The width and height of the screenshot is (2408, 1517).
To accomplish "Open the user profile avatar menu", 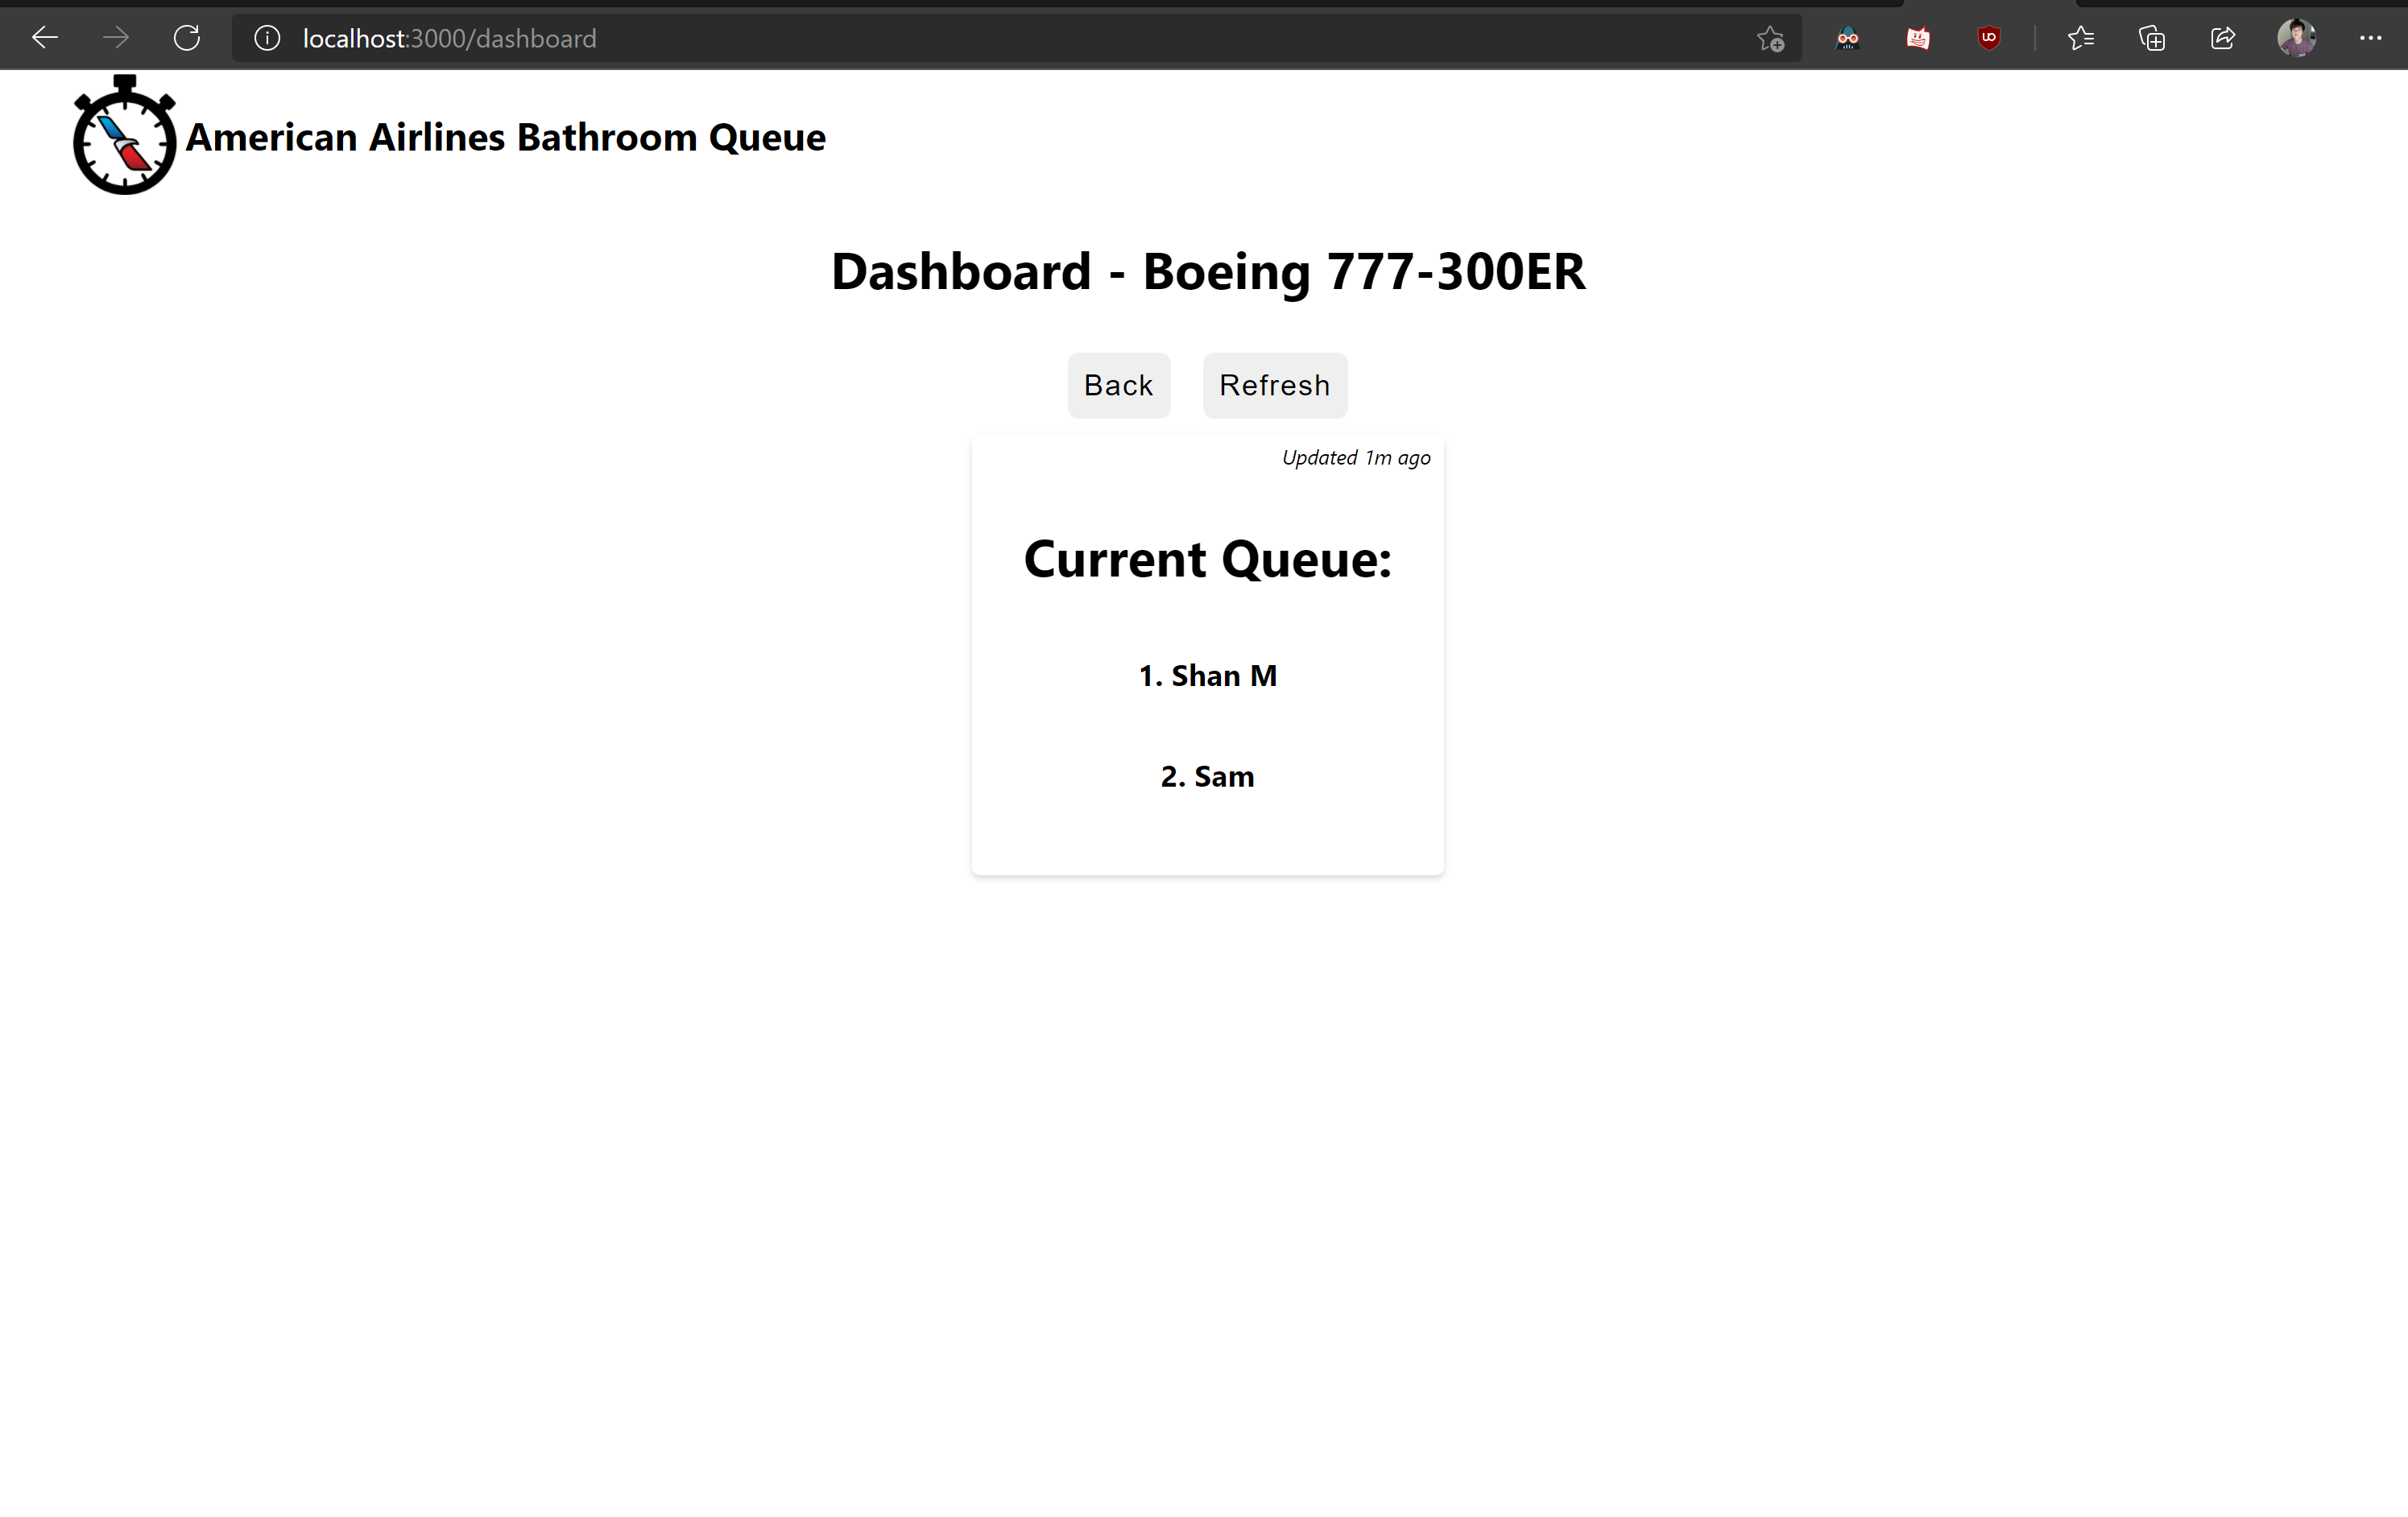I will pyautogui.click(x=2296, y=39).
